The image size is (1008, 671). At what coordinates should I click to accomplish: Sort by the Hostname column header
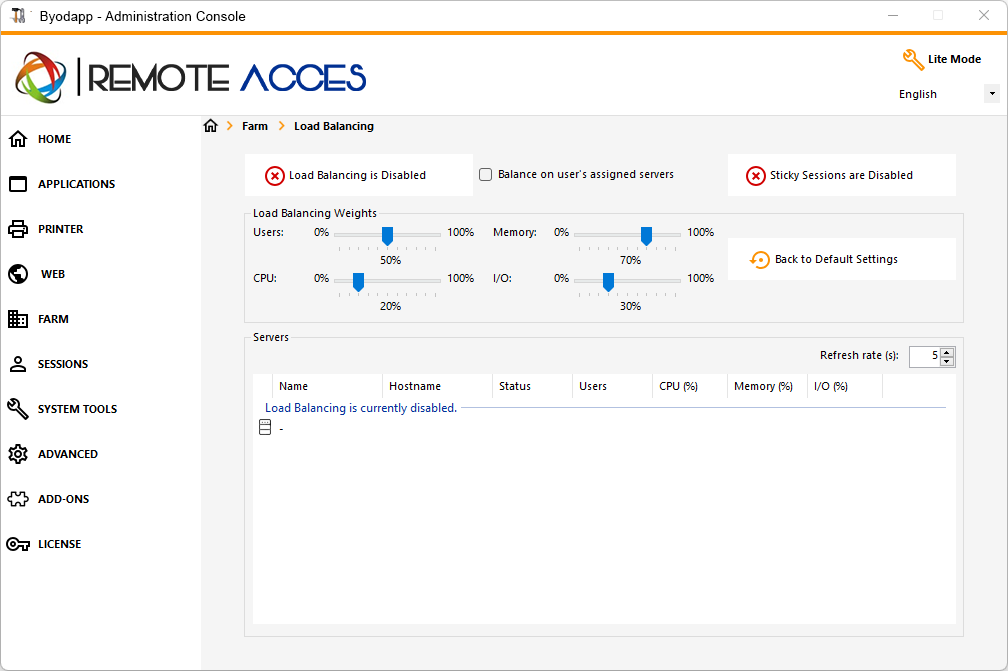(x=437, y=386)
